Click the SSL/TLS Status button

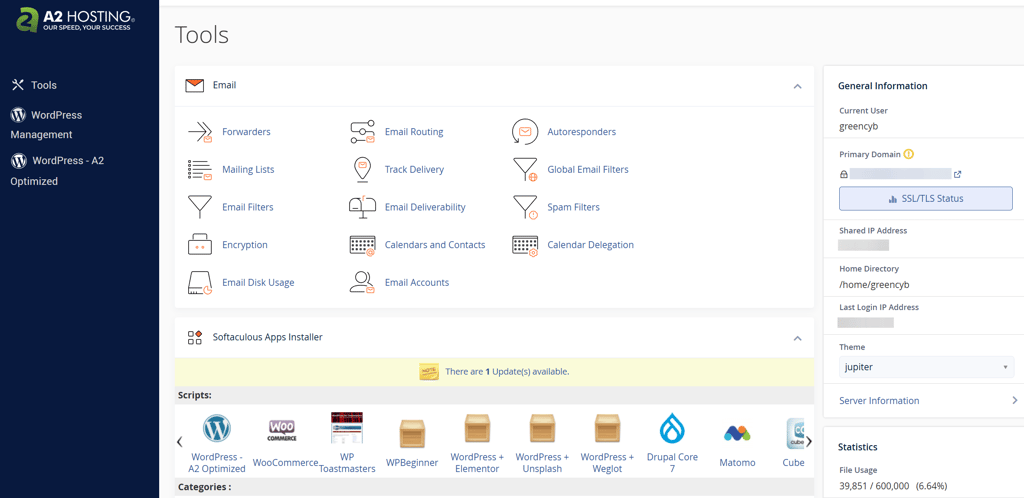pos(926,198)
